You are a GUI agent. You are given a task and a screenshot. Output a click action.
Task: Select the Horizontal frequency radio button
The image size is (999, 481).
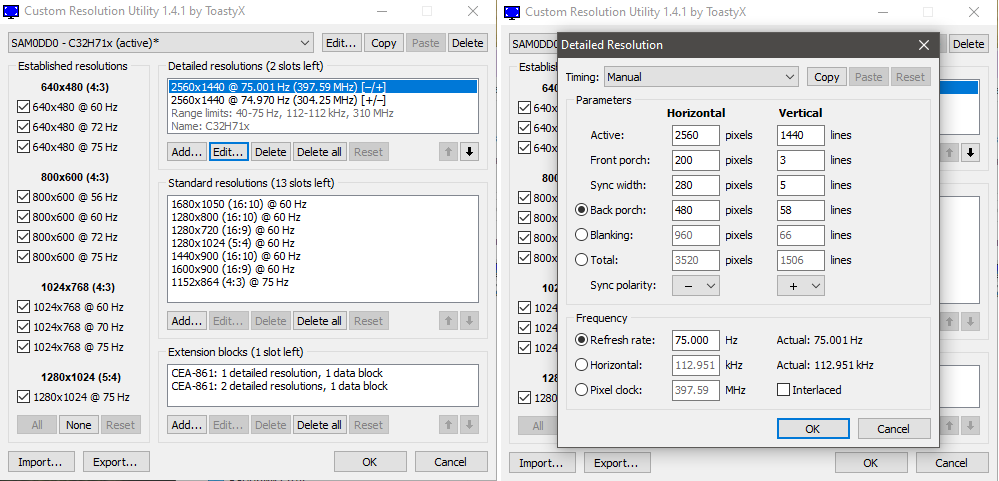pyautogui.click(x=581, y=365)
